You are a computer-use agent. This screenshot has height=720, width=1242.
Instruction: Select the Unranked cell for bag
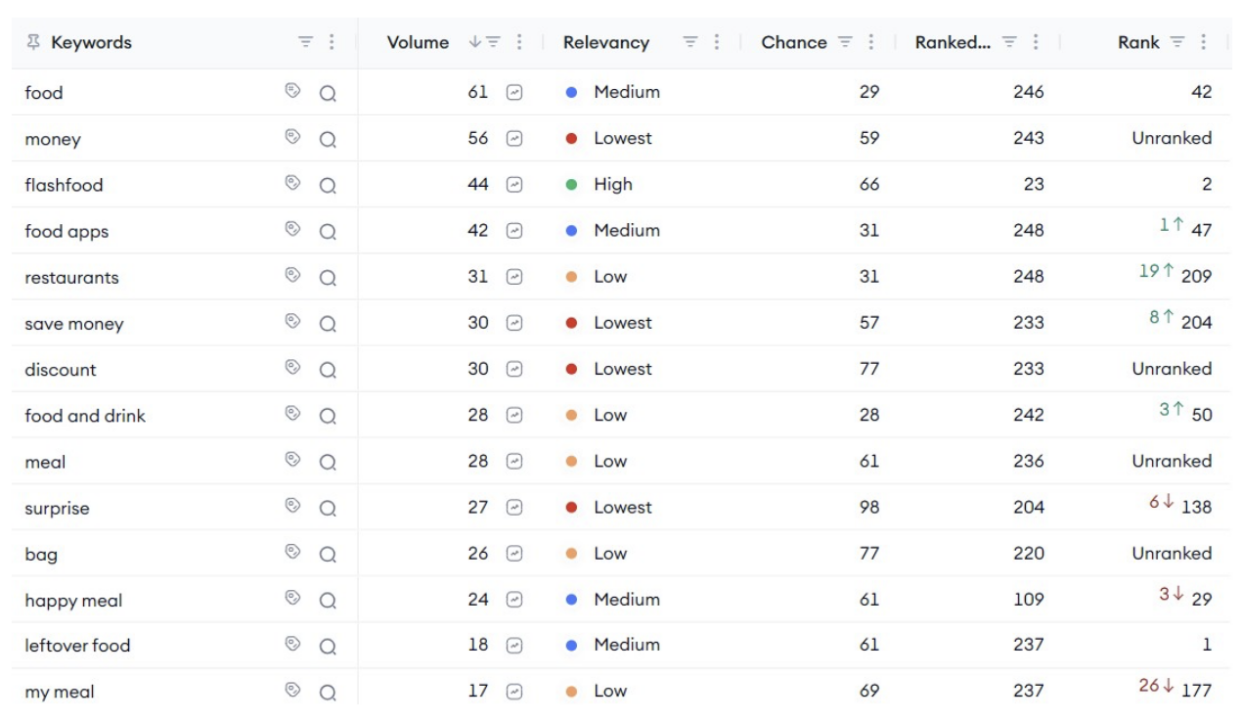(x=1171, y=553)
